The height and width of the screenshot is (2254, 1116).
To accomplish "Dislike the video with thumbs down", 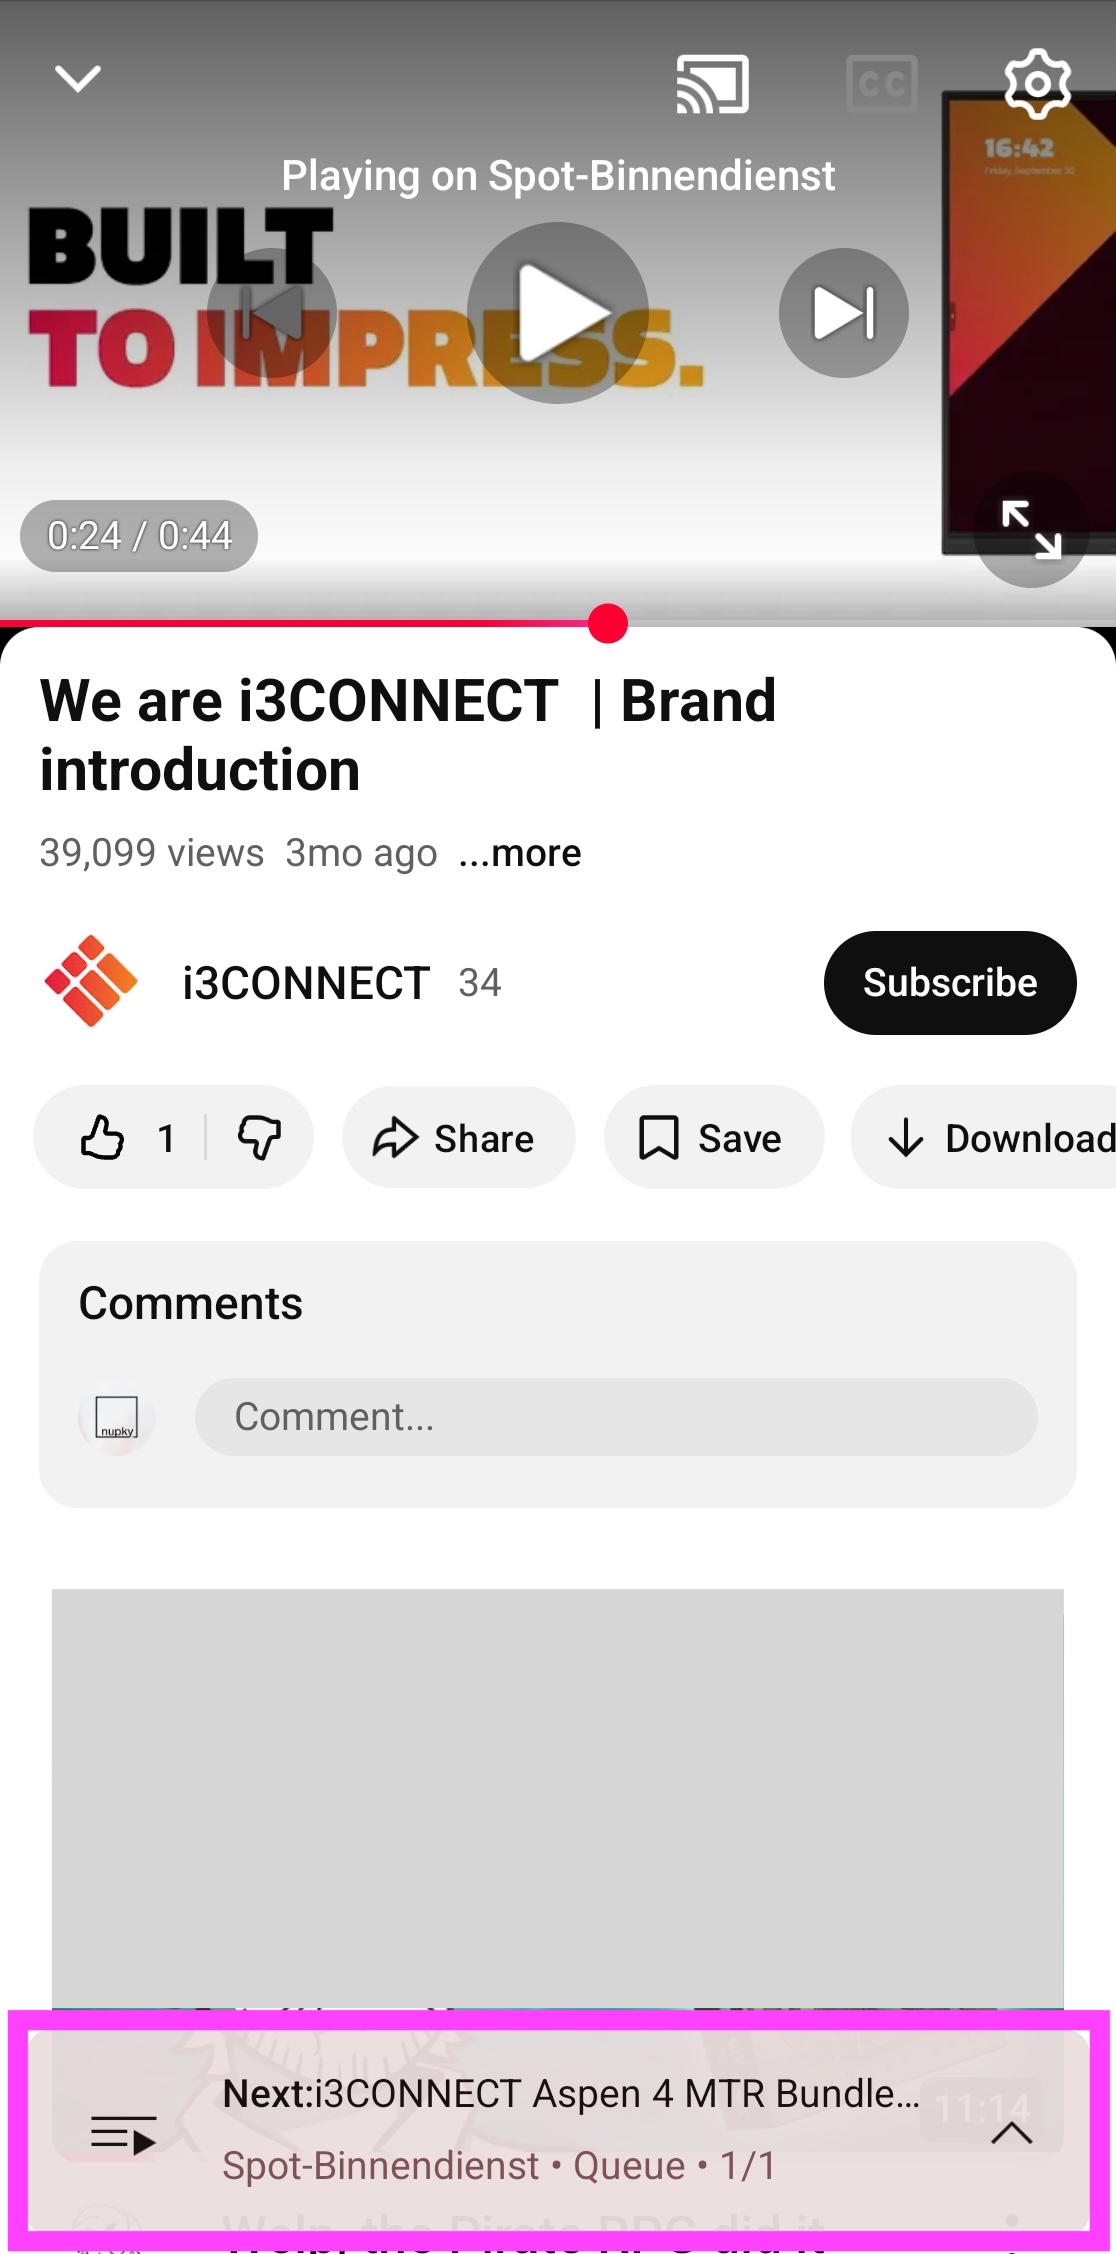I will (259, 1138).
